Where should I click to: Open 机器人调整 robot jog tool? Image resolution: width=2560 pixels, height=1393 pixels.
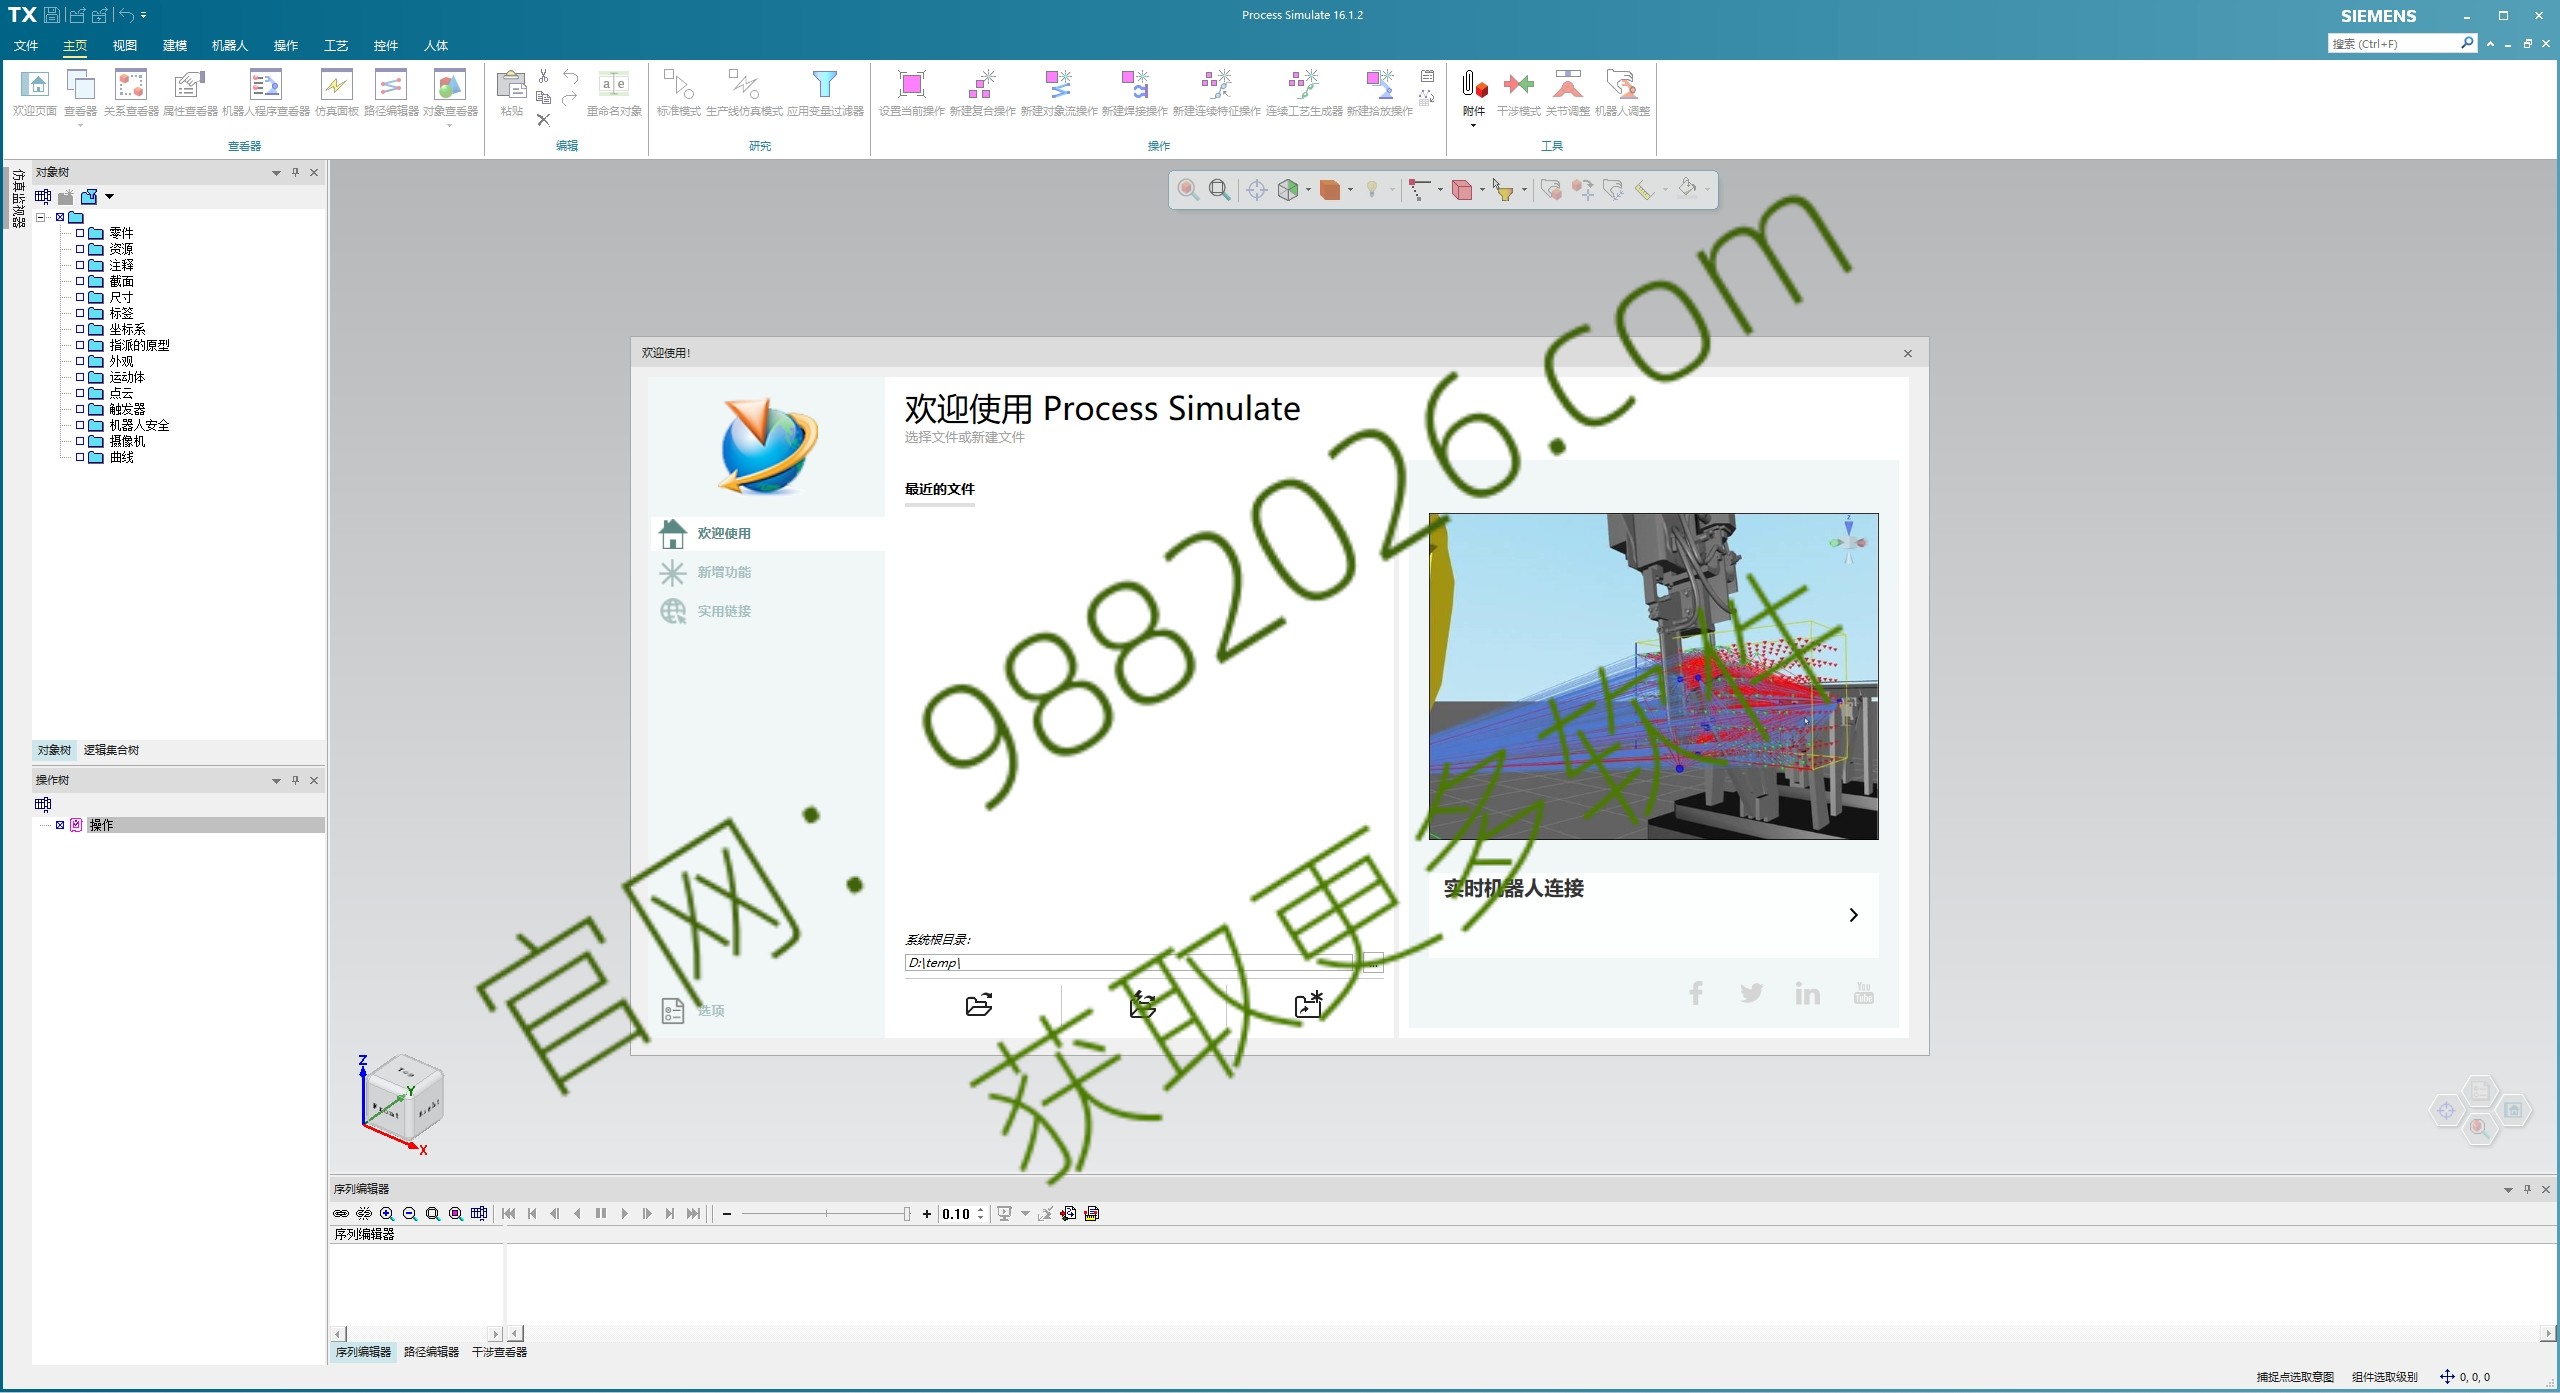(1622, 85)
